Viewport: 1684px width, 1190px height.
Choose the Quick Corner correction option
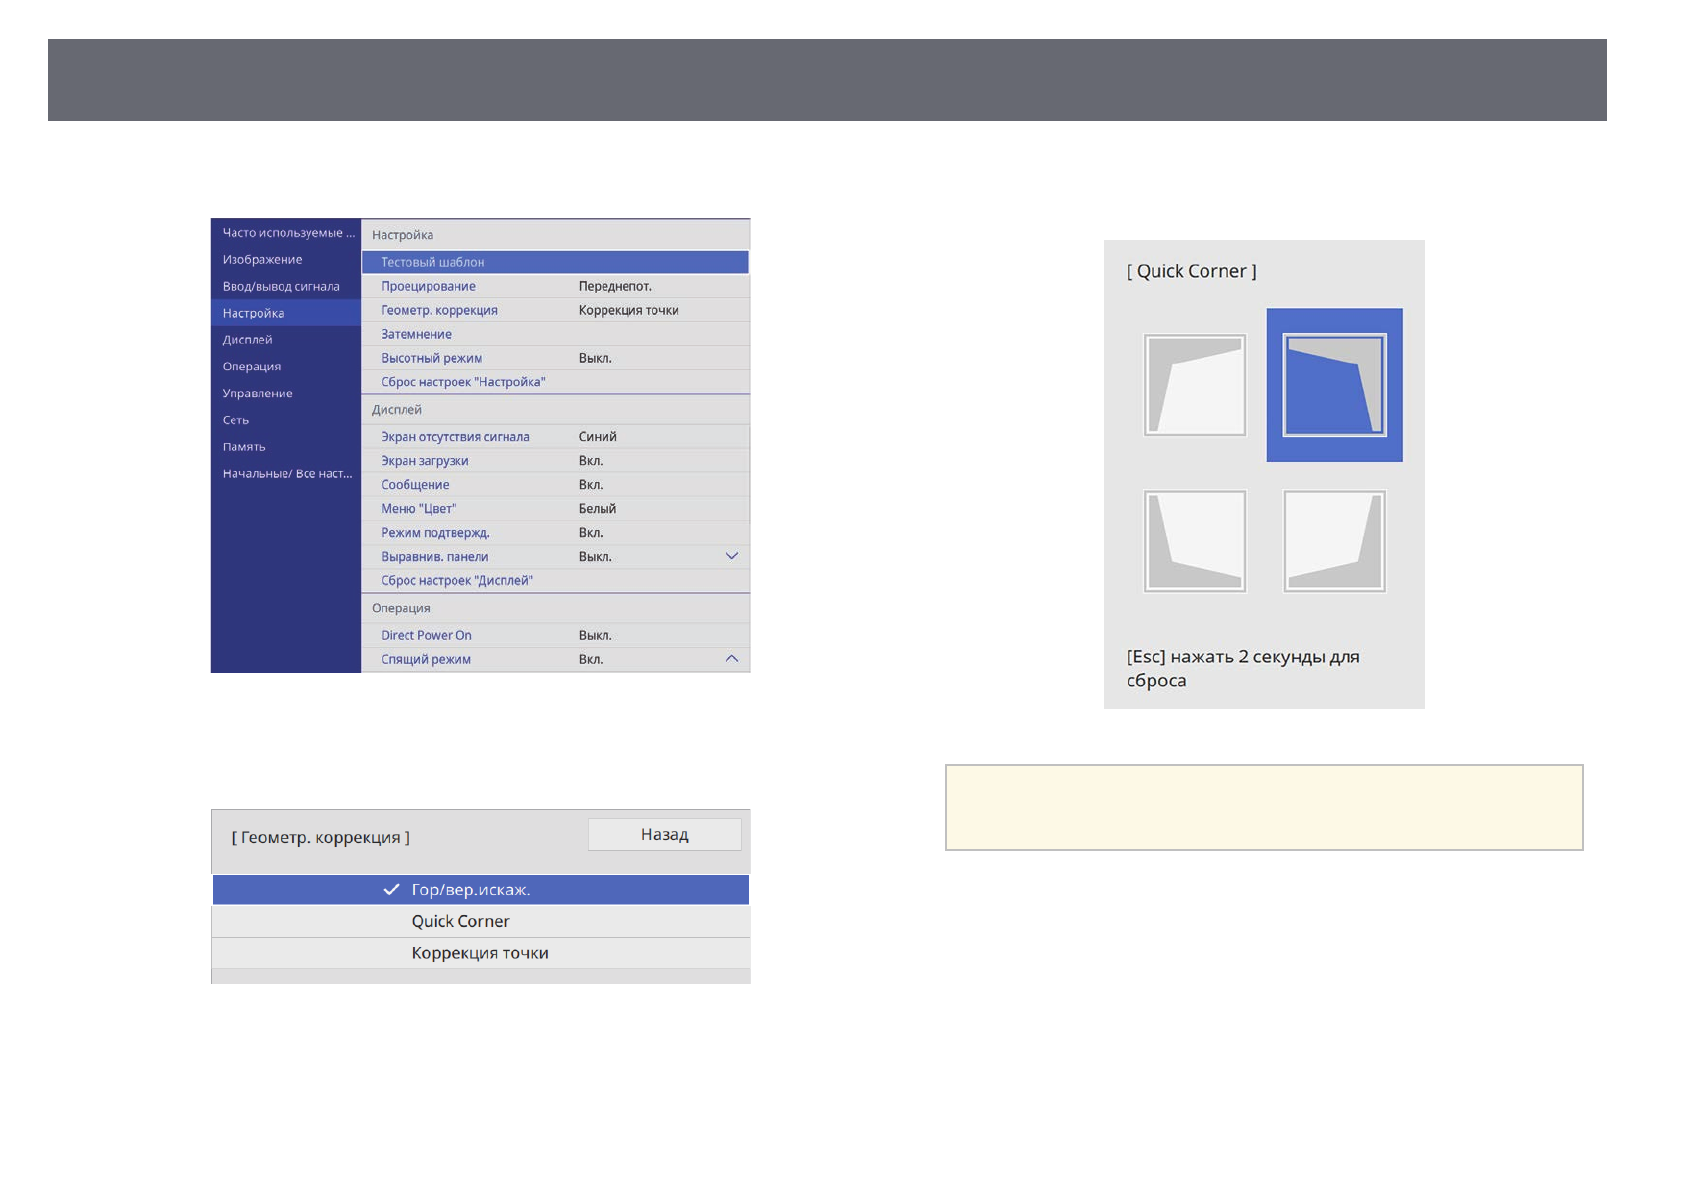tap(460, 921)
